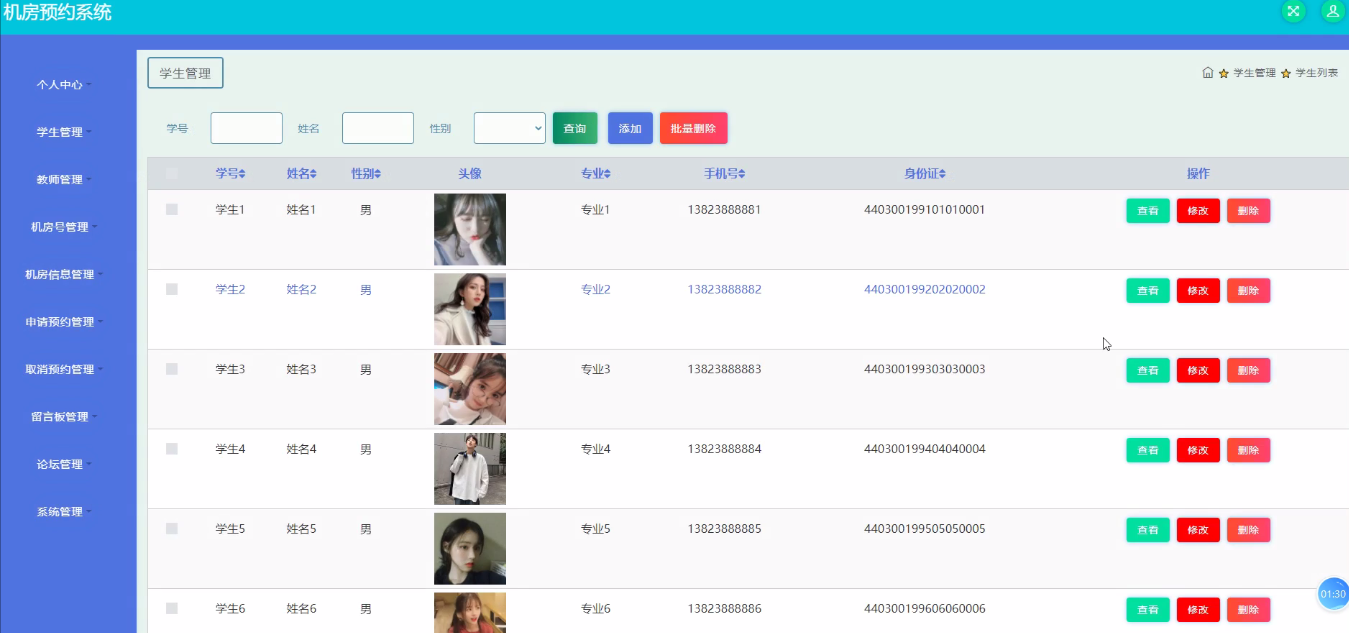Click the avatar thumbnail of 学生2
This screenshot has height=633, width=1349.
[x=469, y=309]
